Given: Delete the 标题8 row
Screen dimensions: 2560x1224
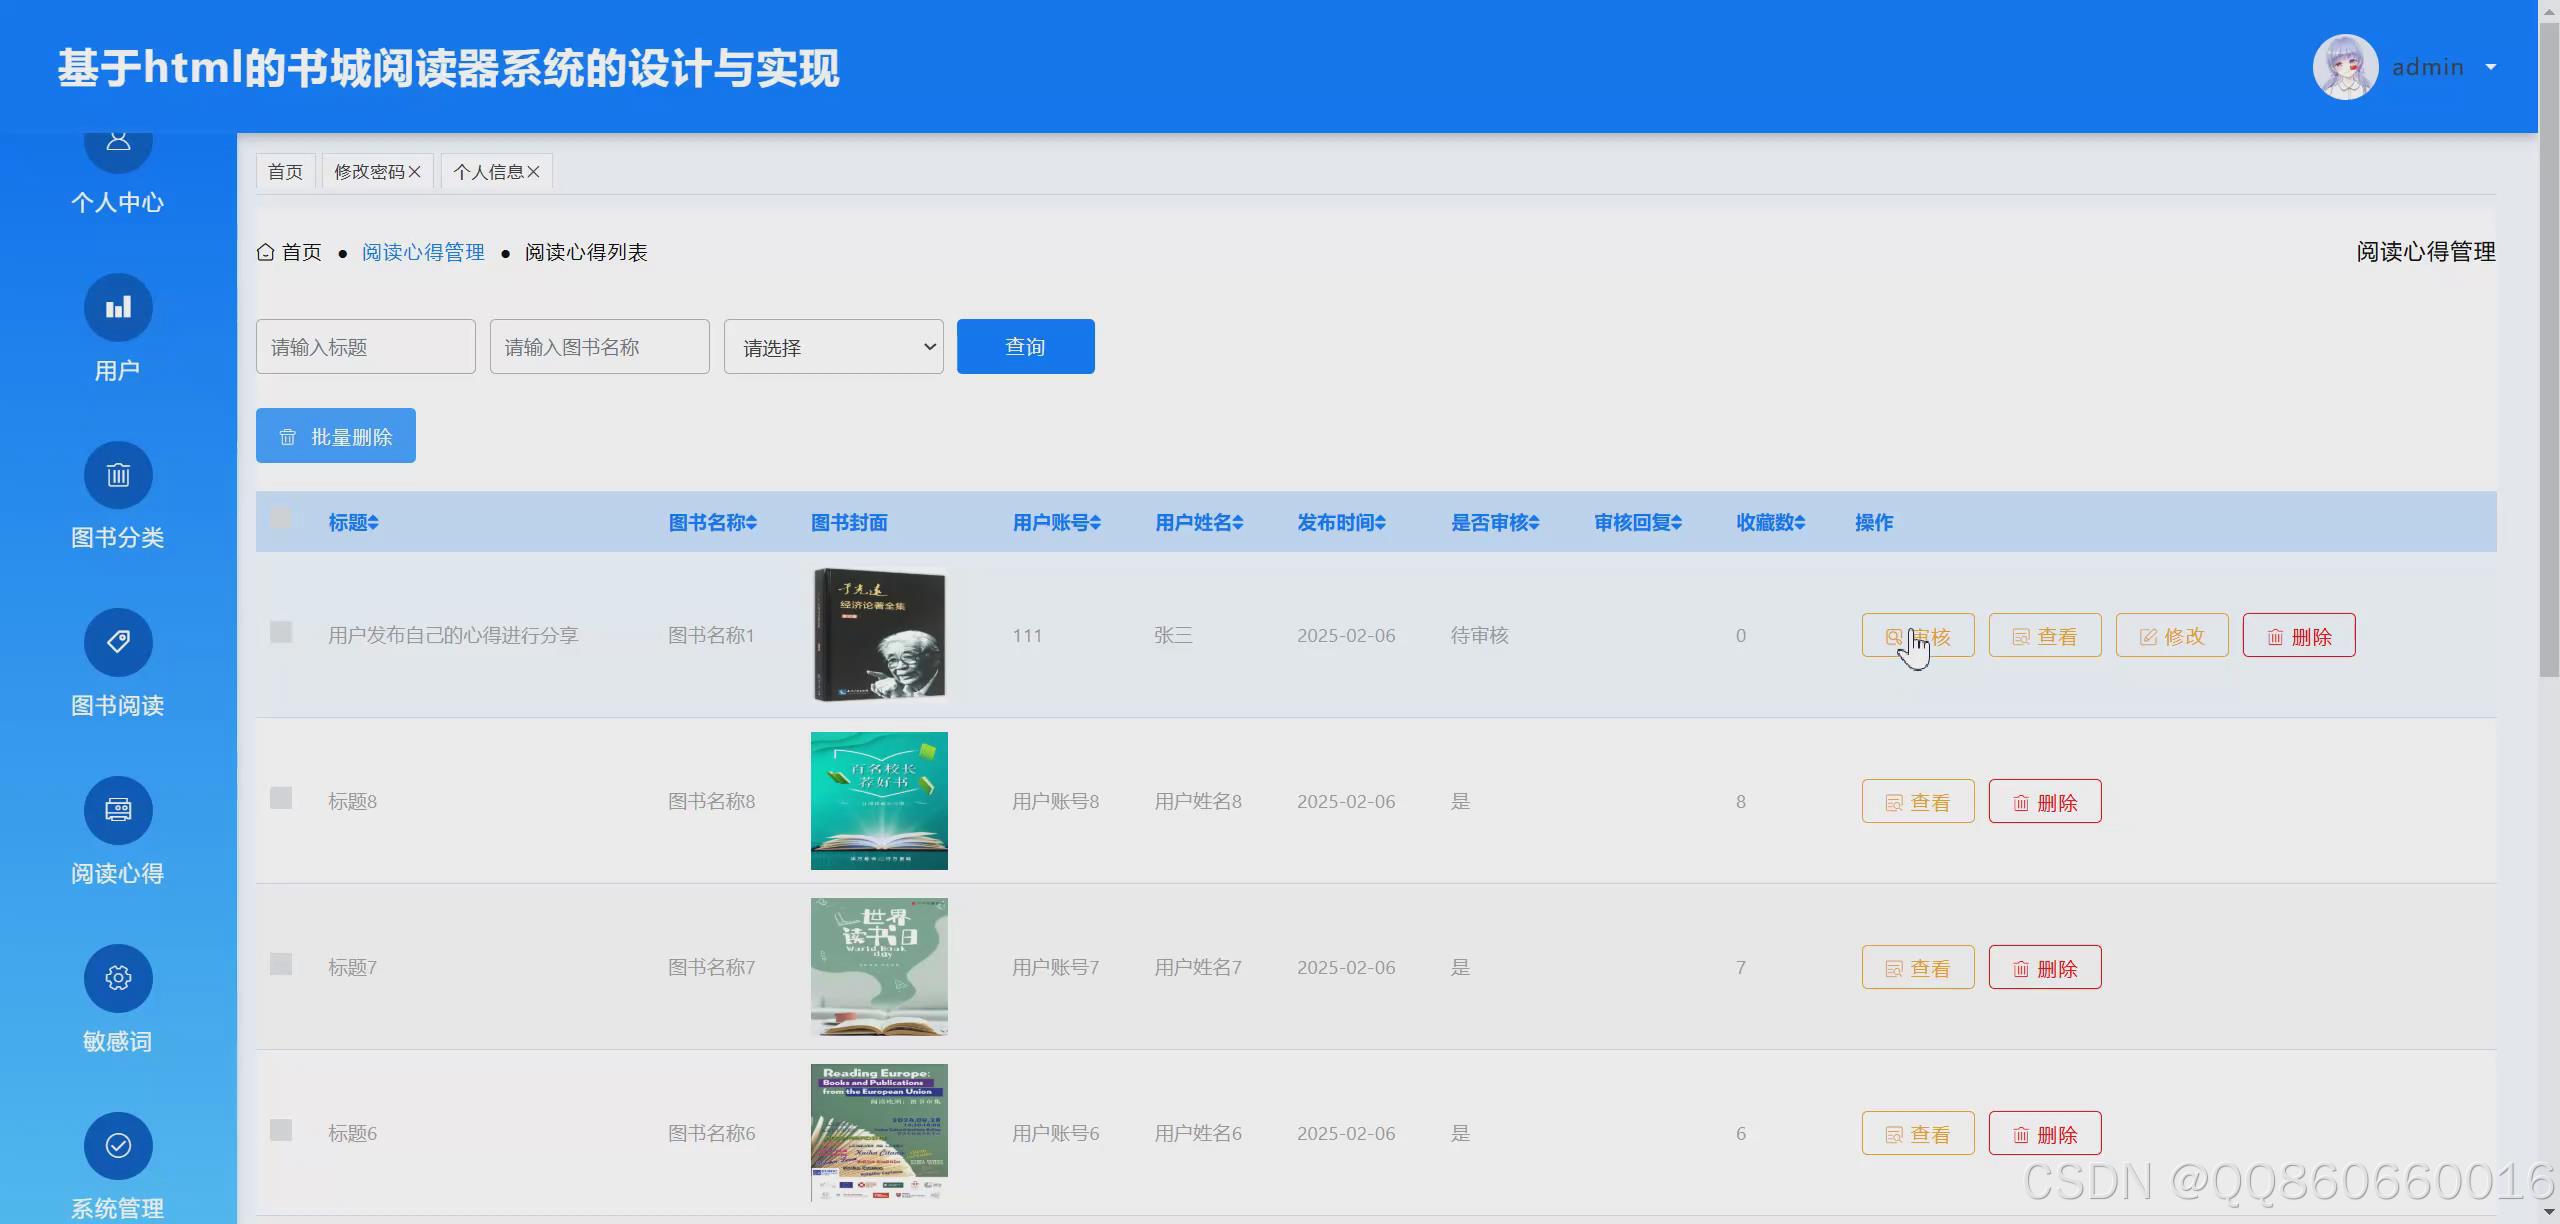Looking at the screenshot, I should point(2045,802).
